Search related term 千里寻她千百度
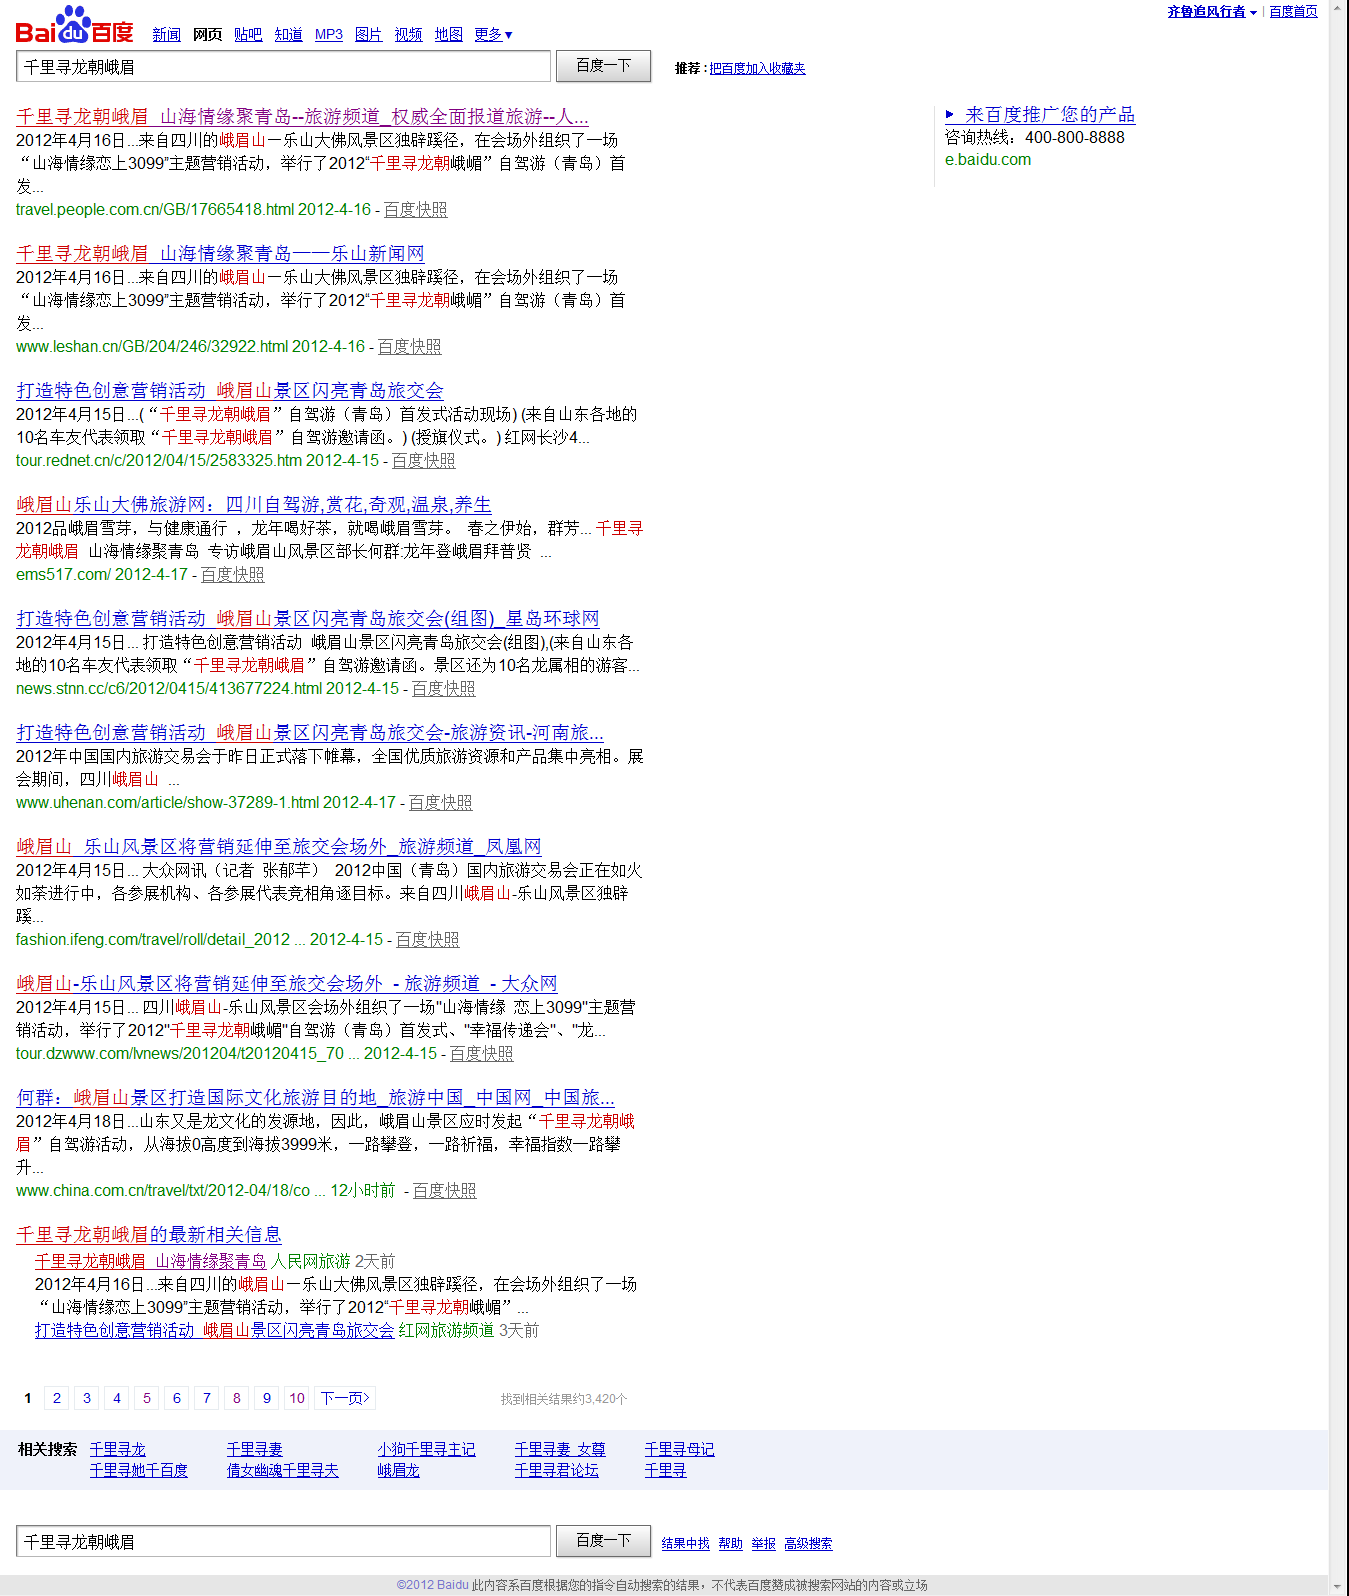 click(x=139, y=1471)
